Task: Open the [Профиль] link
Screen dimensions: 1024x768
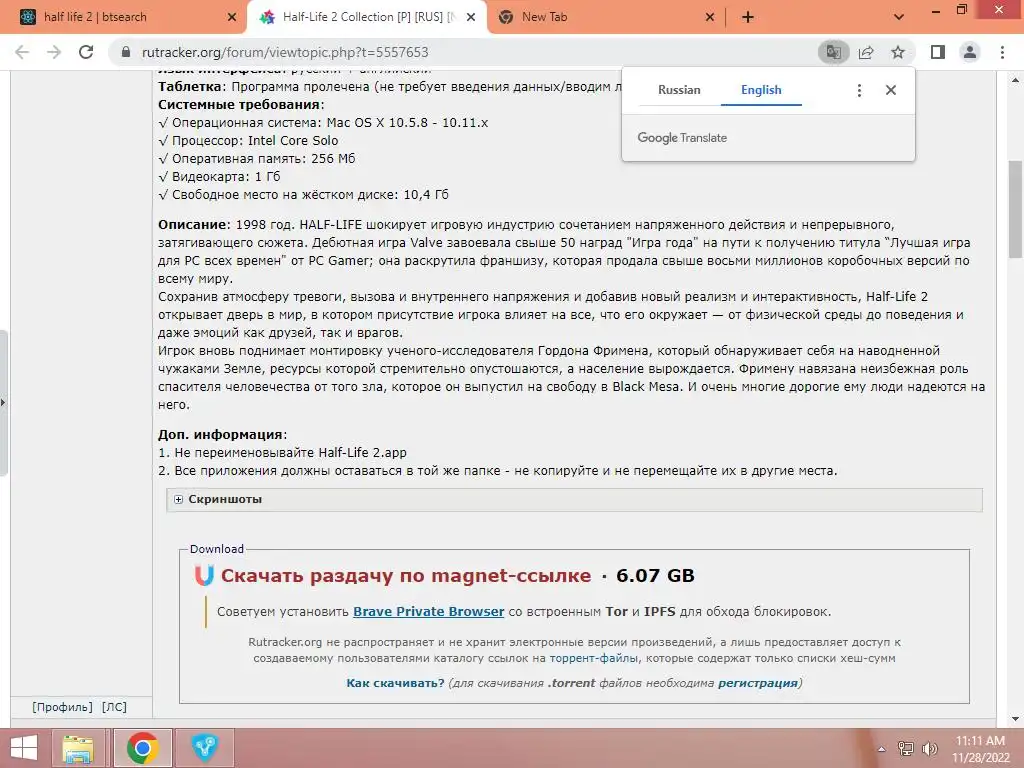Action: [x=63, y=707]
